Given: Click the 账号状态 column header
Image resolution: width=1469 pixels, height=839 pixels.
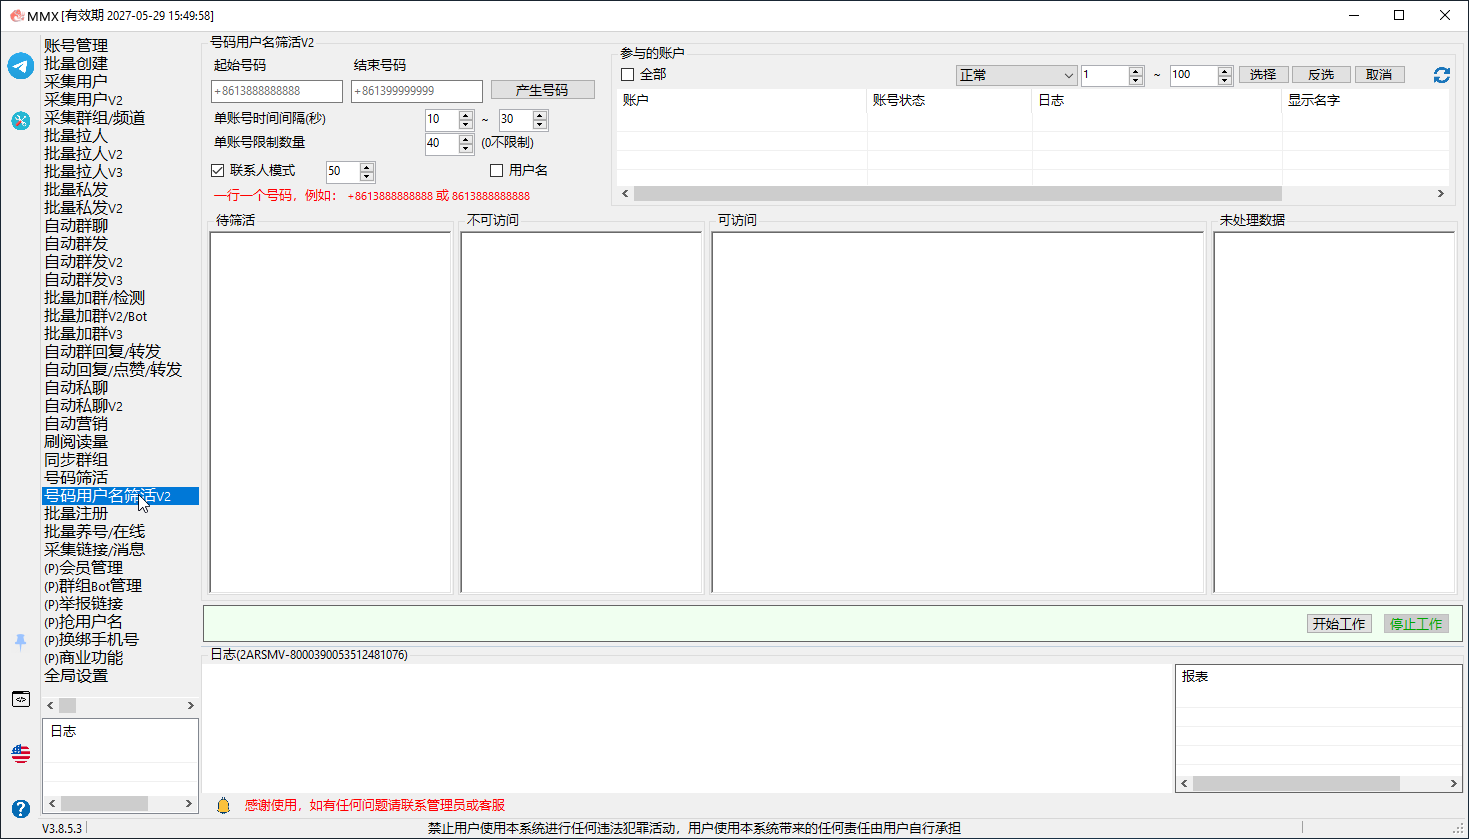Looking at the screenshot, I should [x=950, y=100].
